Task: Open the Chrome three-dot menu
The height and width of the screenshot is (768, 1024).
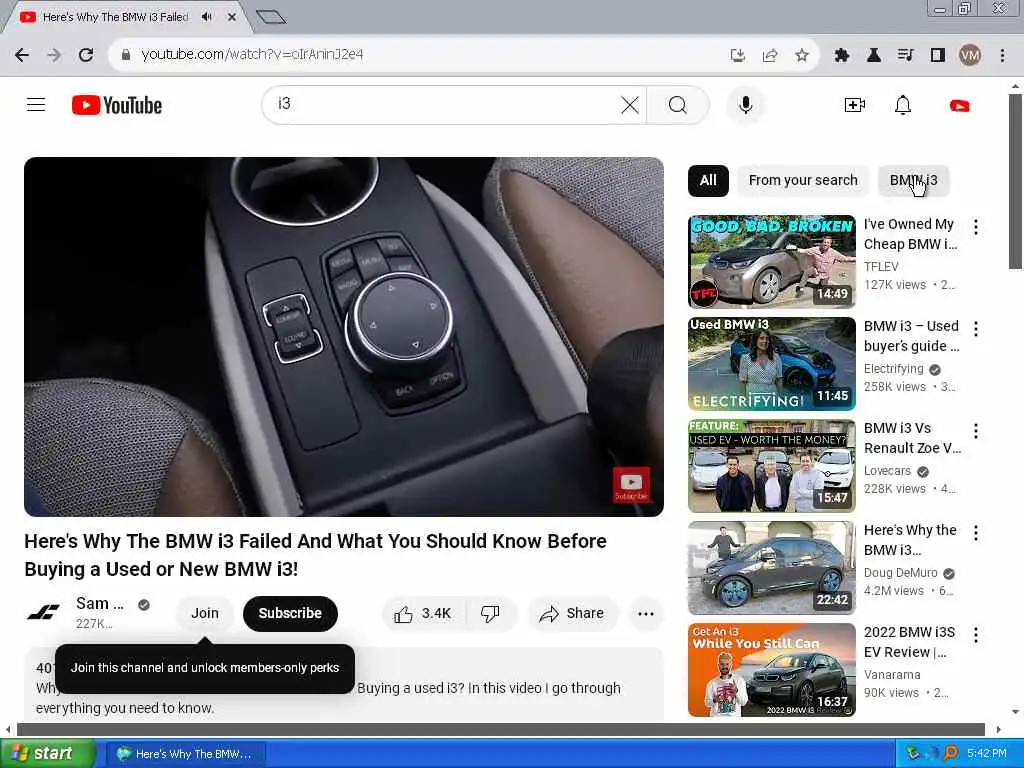Action: tap(1002, 56)
